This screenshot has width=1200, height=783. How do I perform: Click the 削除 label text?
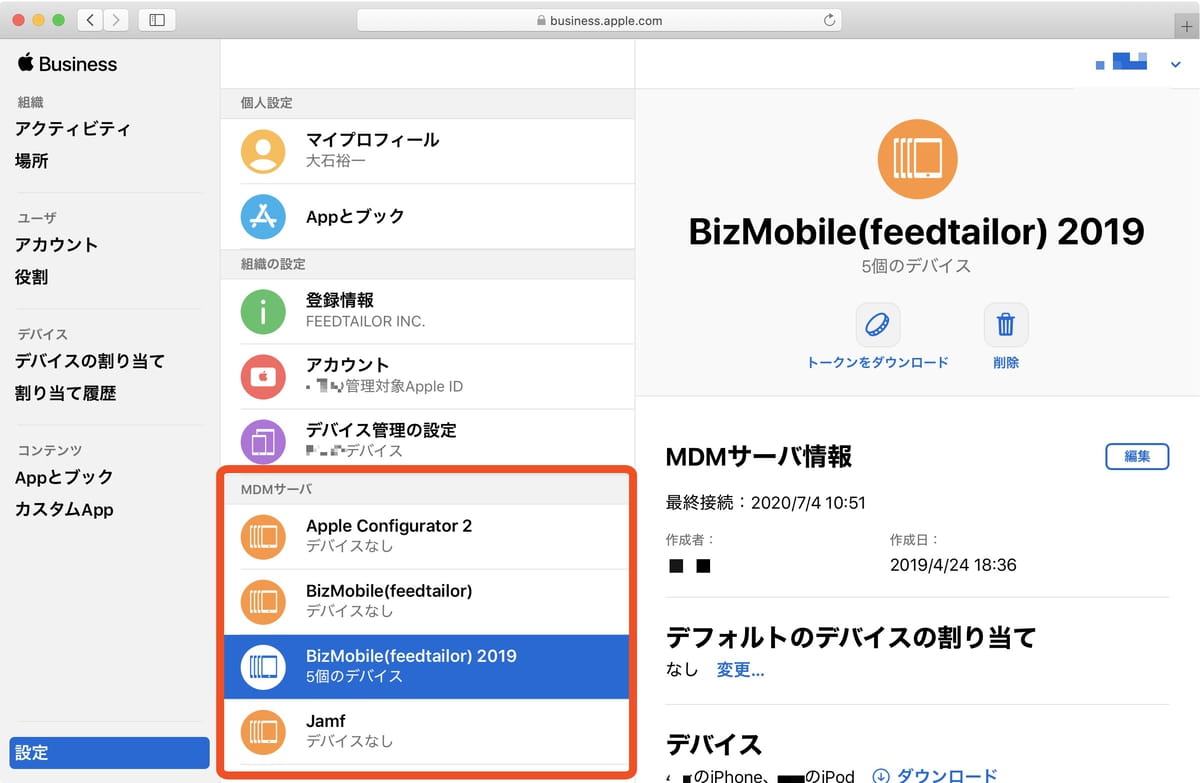click(1006, 363)
